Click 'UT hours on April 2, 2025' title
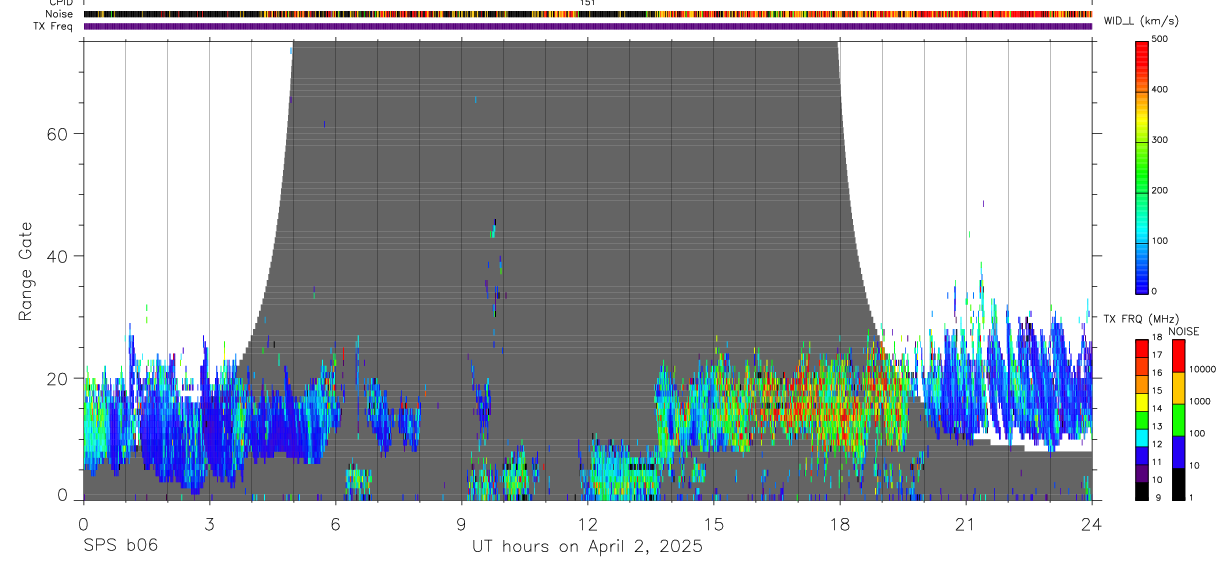The width and height of the screenshot is (1228, 567). [x=587, y=547]
